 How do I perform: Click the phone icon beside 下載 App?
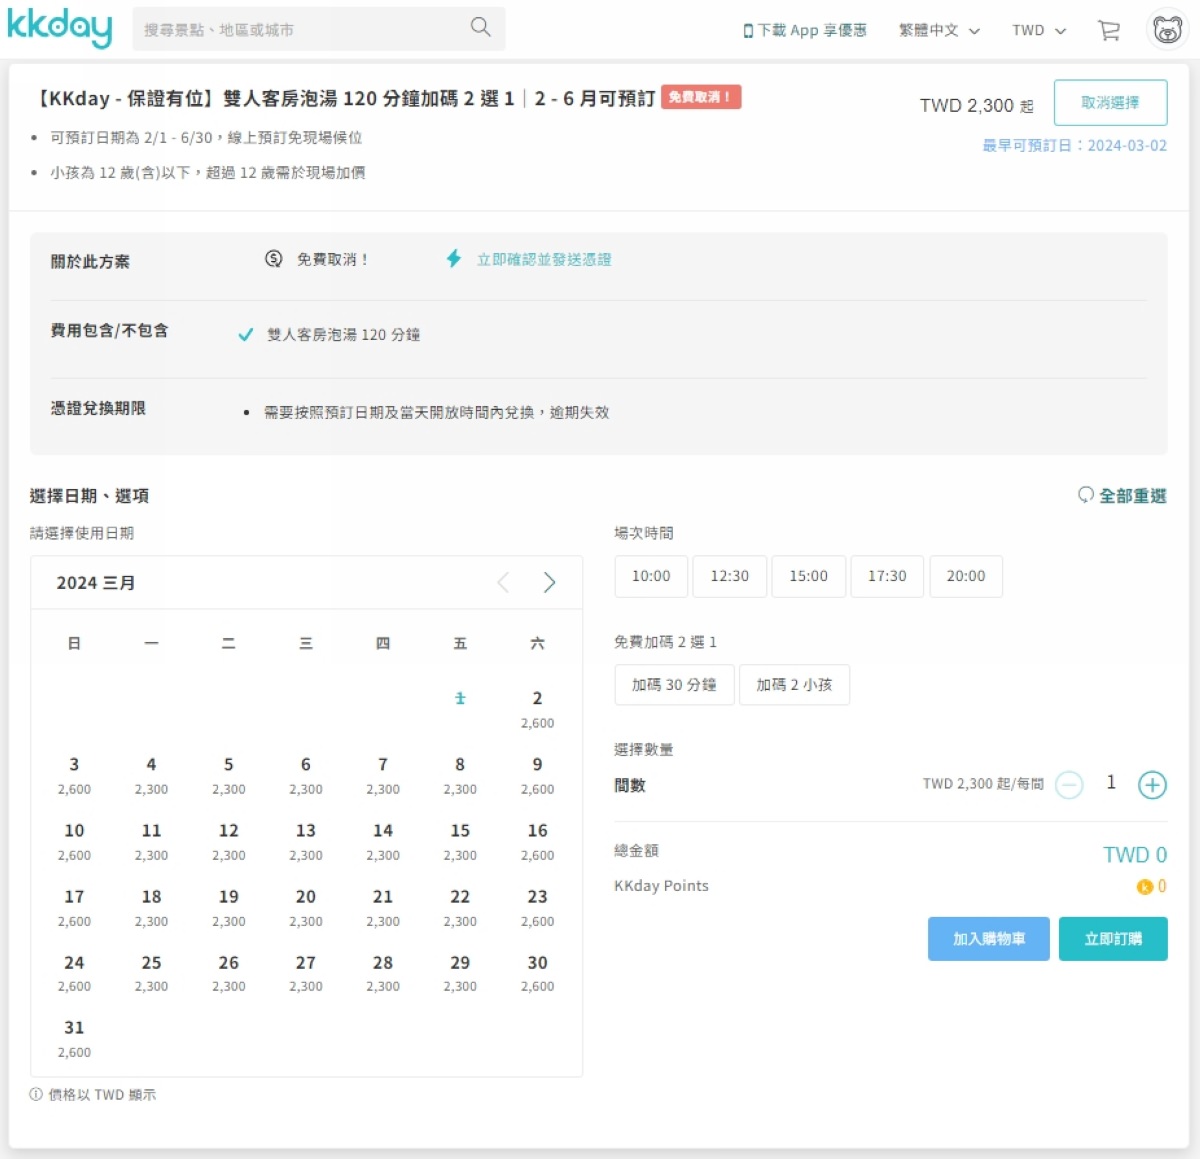click(748, 31)
